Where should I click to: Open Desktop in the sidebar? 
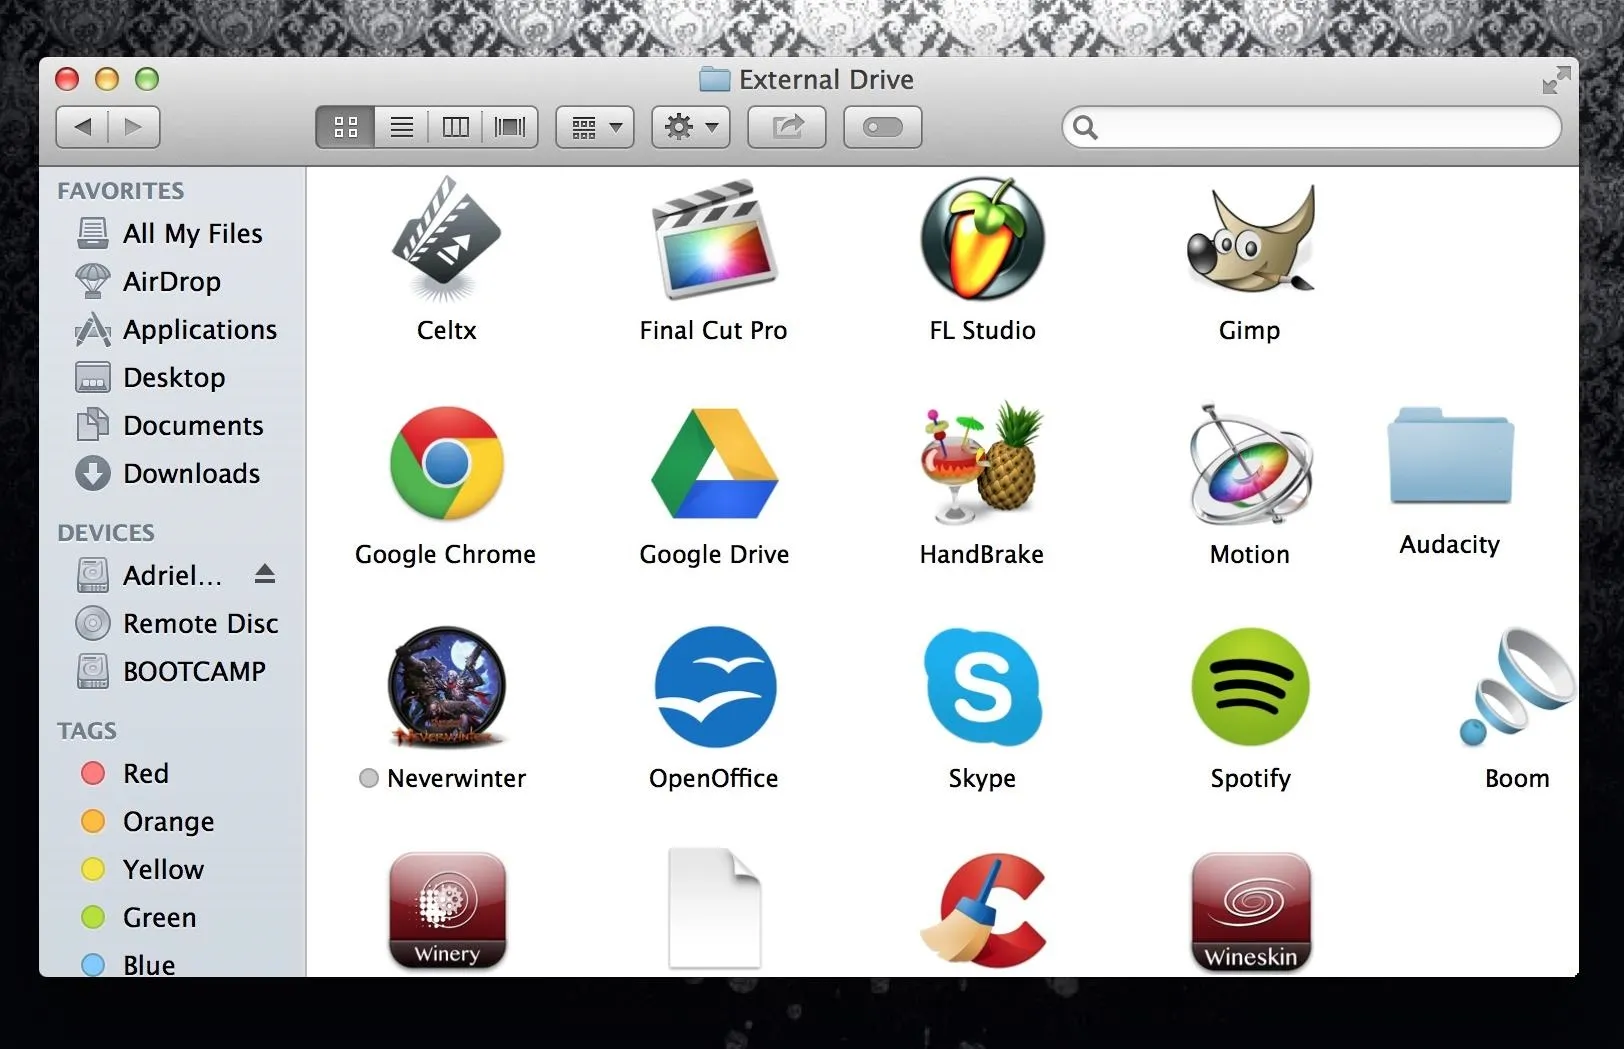(172, 377)
